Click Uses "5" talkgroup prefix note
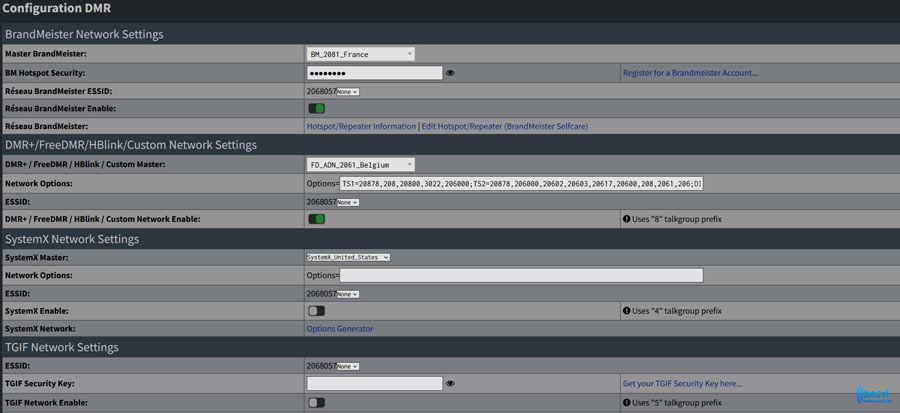 677,403
